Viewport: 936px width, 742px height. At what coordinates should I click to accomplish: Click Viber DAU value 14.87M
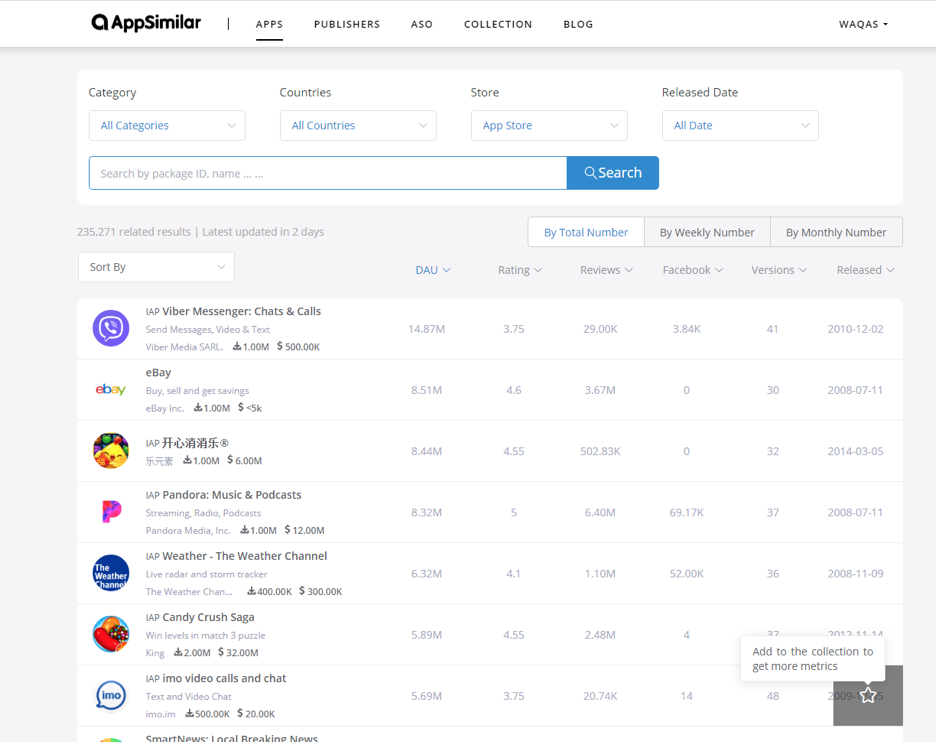pos(426,329)
